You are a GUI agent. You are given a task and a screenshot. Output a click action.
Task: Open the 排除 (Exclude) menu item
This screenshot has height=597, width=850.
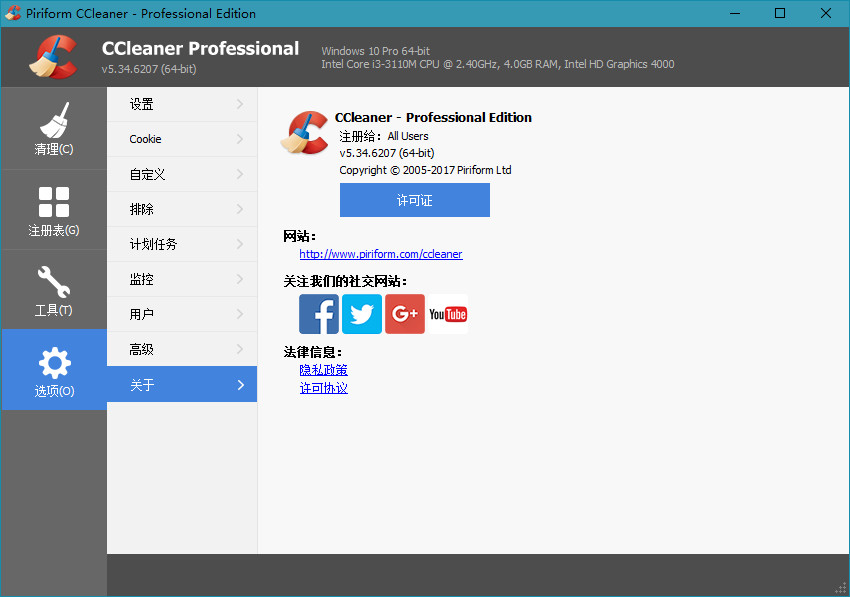point(182,209)
